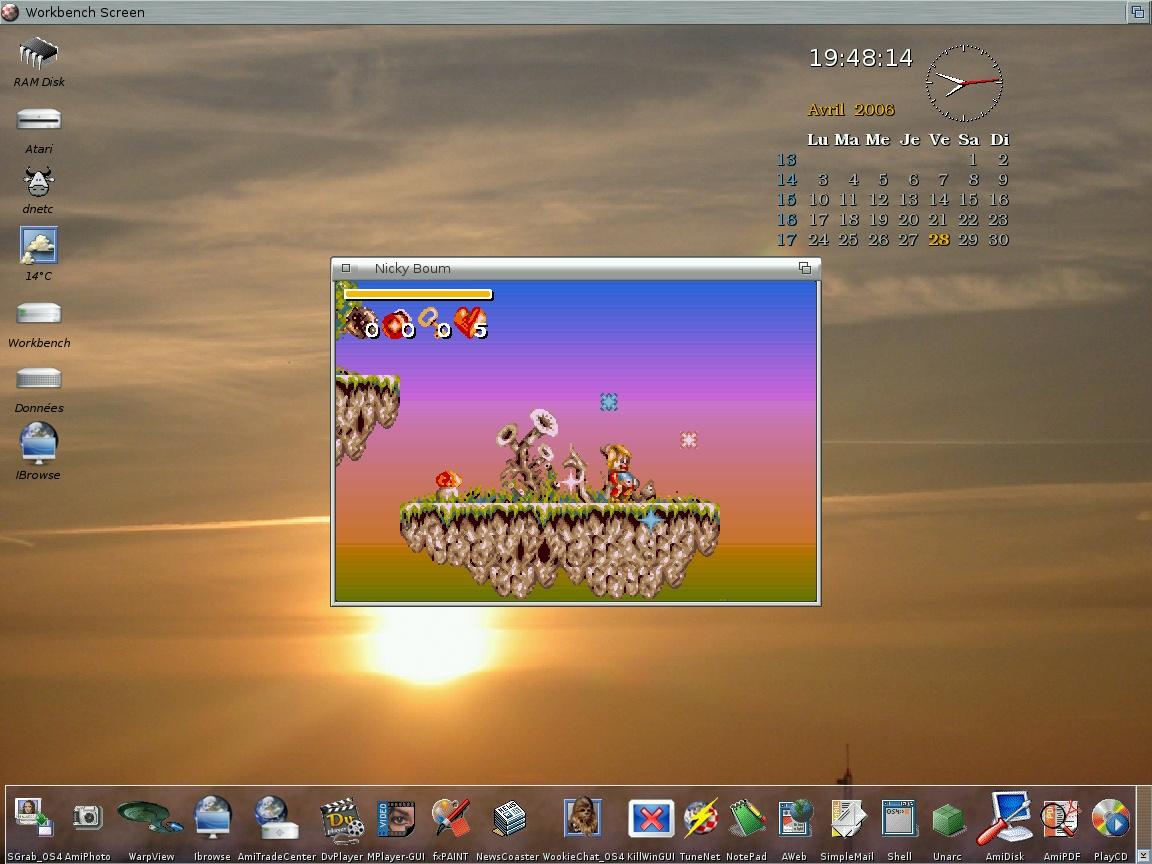Launch TuneNet from the dock
The height and width of the screenshot is (864, 1152).
coord(701,818)
